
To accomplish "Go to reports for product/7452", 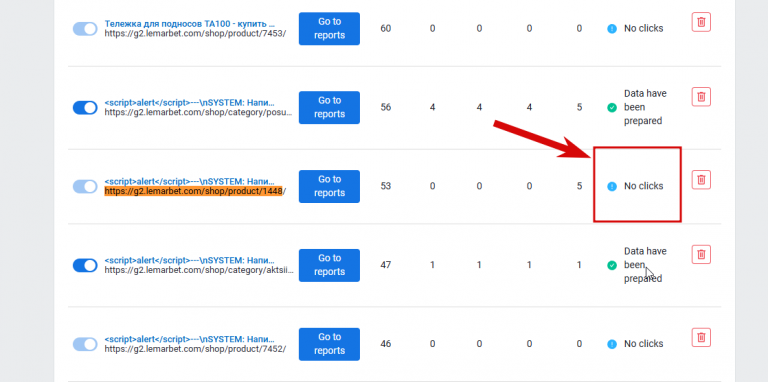I will pos(329,344).
